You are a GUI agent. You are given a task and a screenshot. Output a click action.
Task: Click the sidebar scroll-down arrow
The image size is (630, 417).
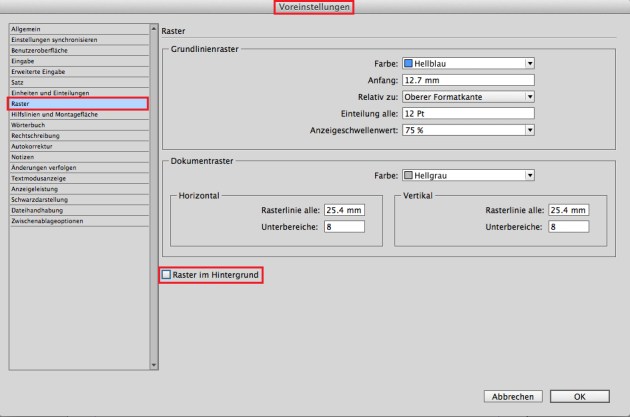(153, 365)
